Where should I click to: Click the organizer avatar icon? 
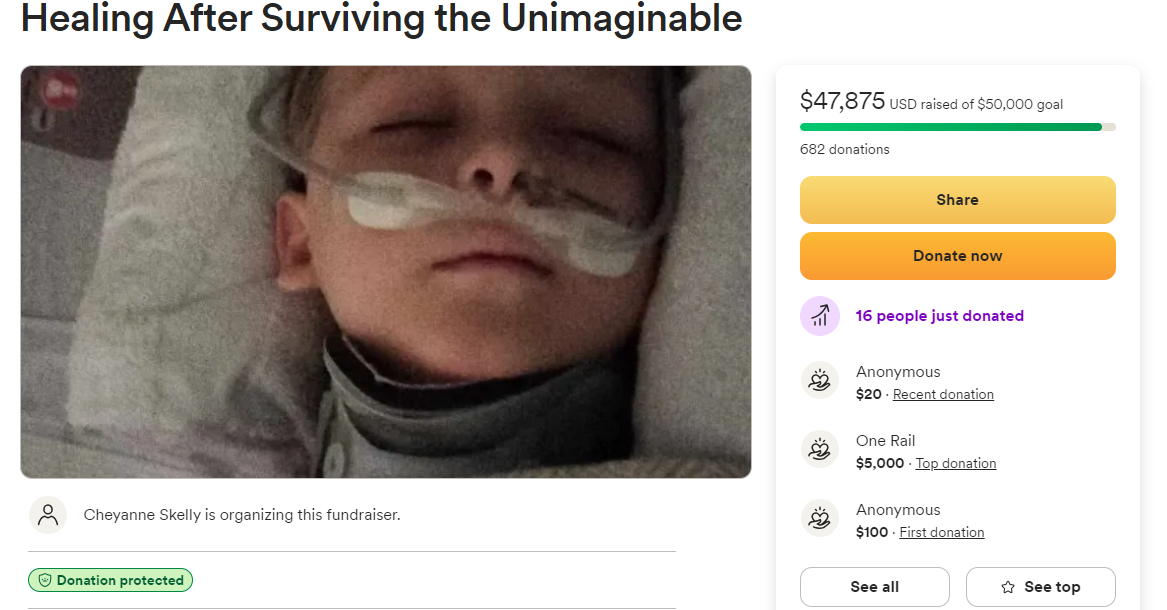click(x=47, y=515)
